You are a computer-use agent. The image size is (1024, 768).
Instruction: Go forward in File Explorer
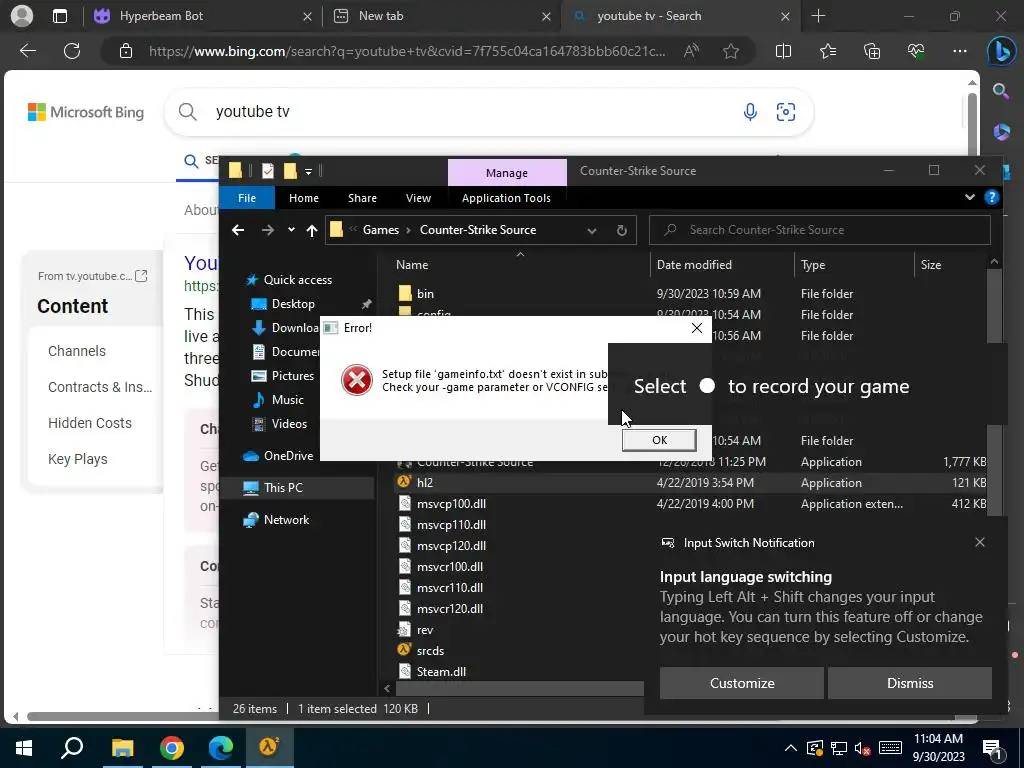pos(268,230)
